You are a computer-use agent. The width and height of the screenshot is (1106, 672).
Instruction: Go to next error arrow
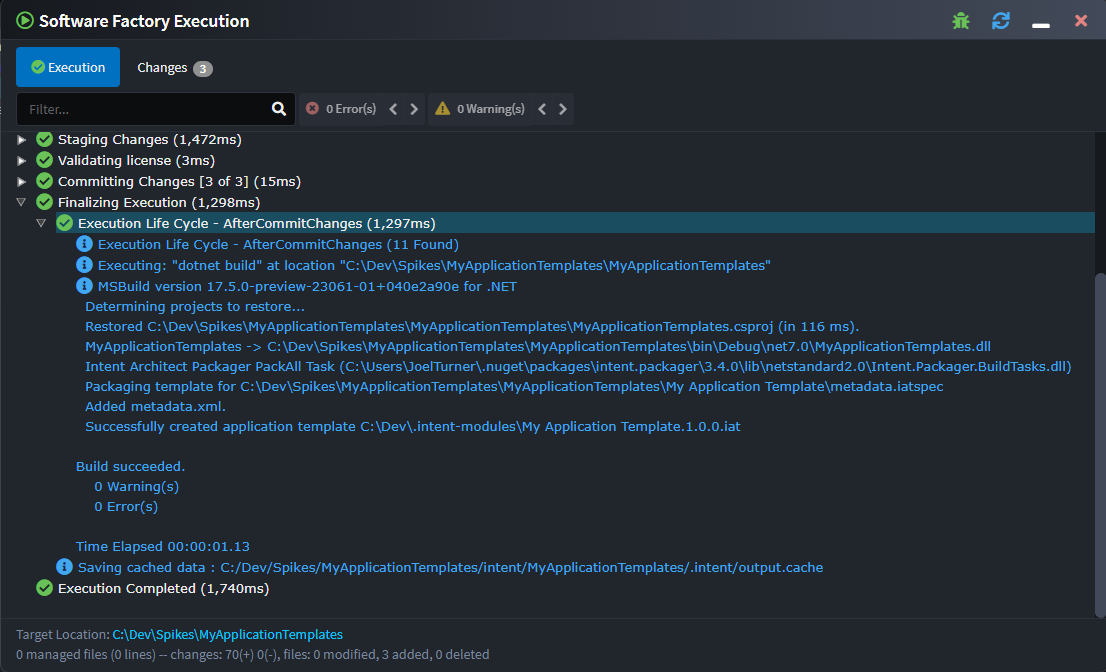[x=414, y=109]
